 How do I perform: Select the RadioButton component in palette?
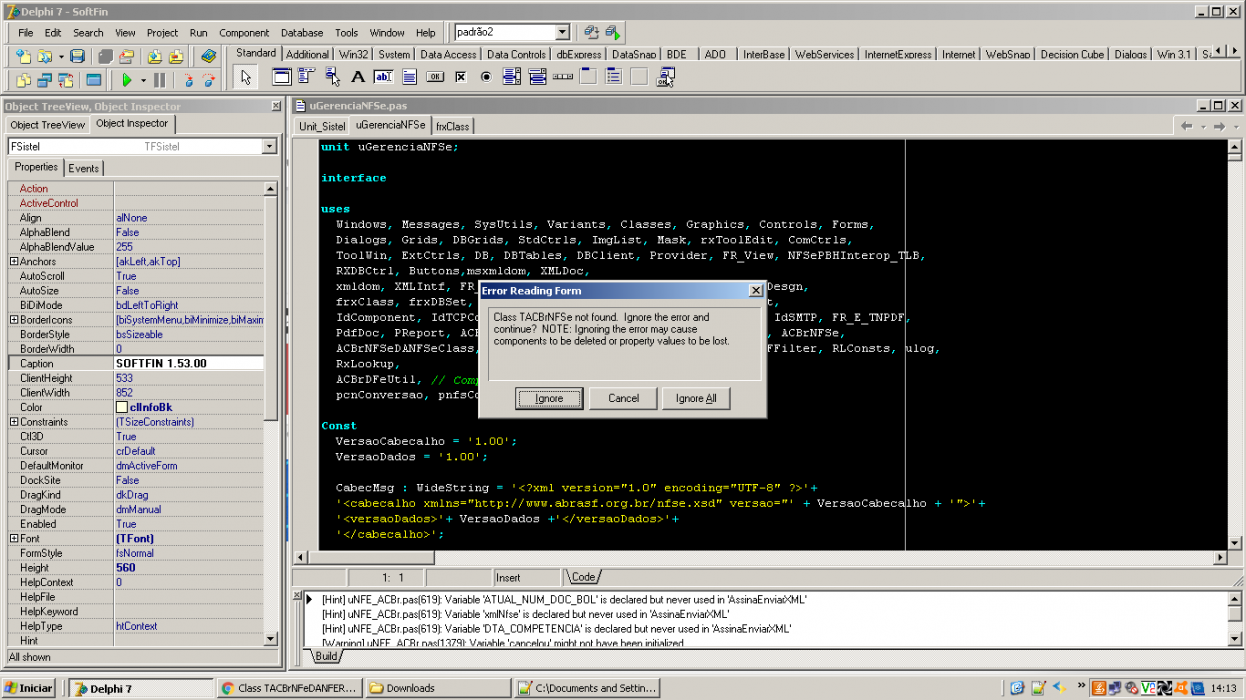(x=487, y=77)
